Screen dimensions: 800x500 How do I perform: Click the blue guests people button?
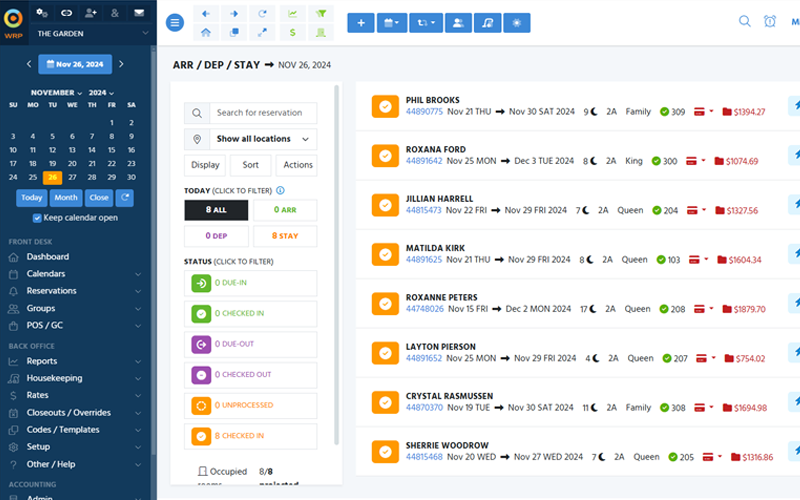coord(458,23)
